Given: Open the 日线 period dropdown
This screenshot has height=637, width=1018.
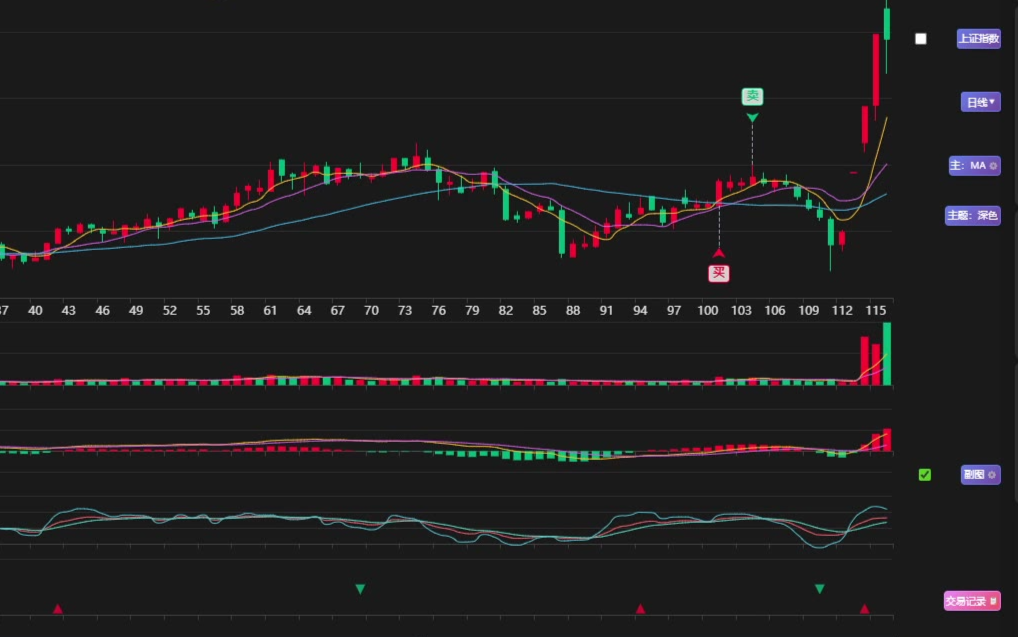Looking at the screenshot, I should tap(980, 102).
